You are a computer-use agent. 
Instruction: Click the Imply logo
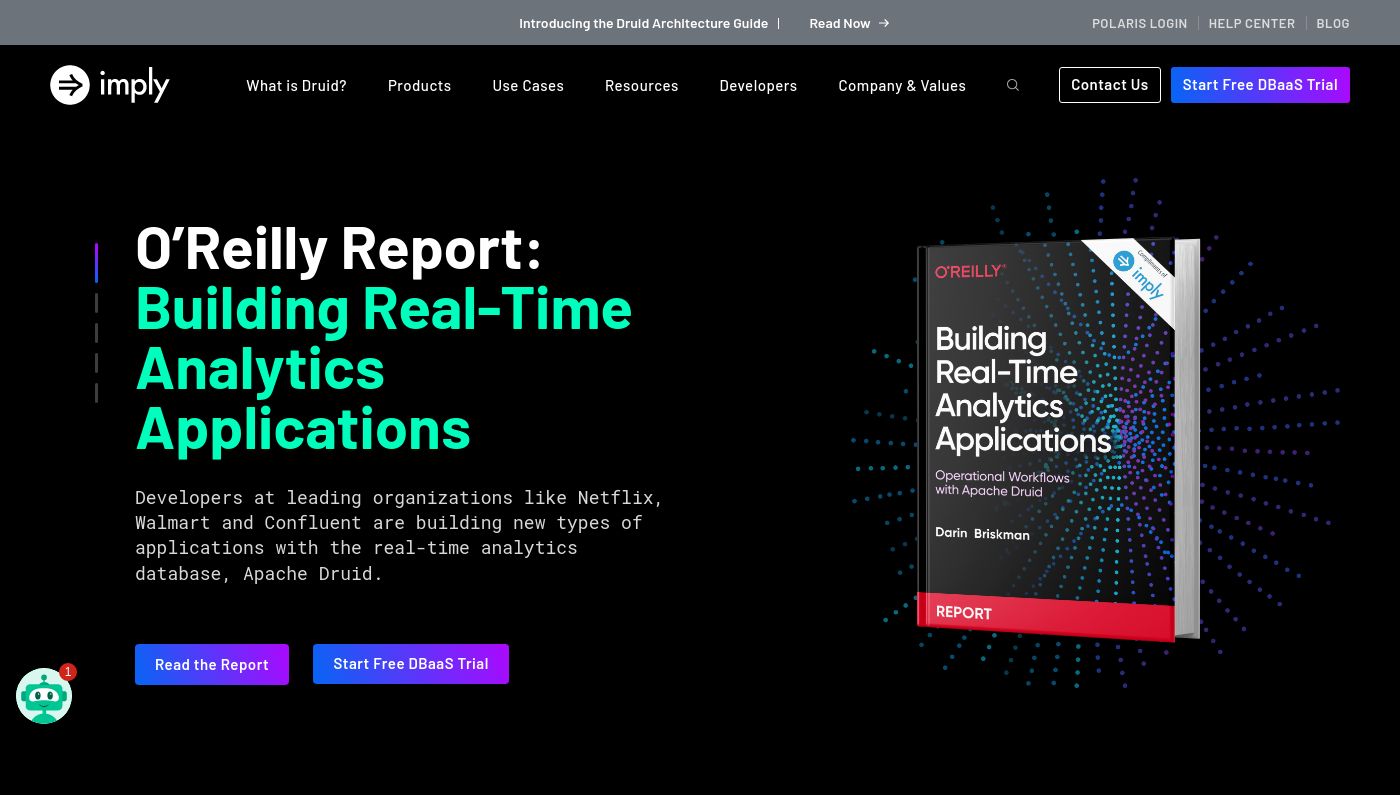click(110, 85)
